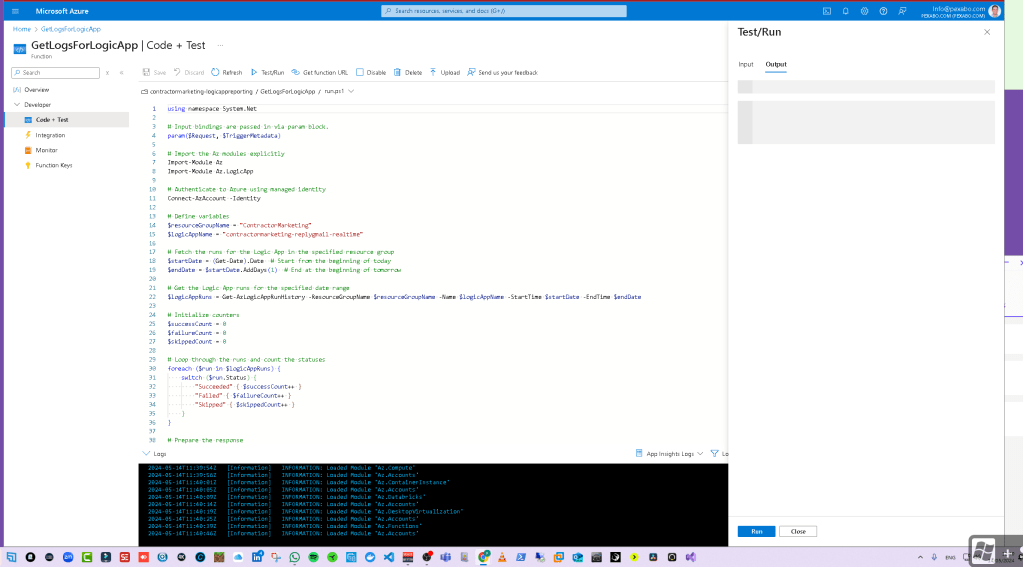
Task: Open Integration in the sidebar
Action: coord(50,135)
